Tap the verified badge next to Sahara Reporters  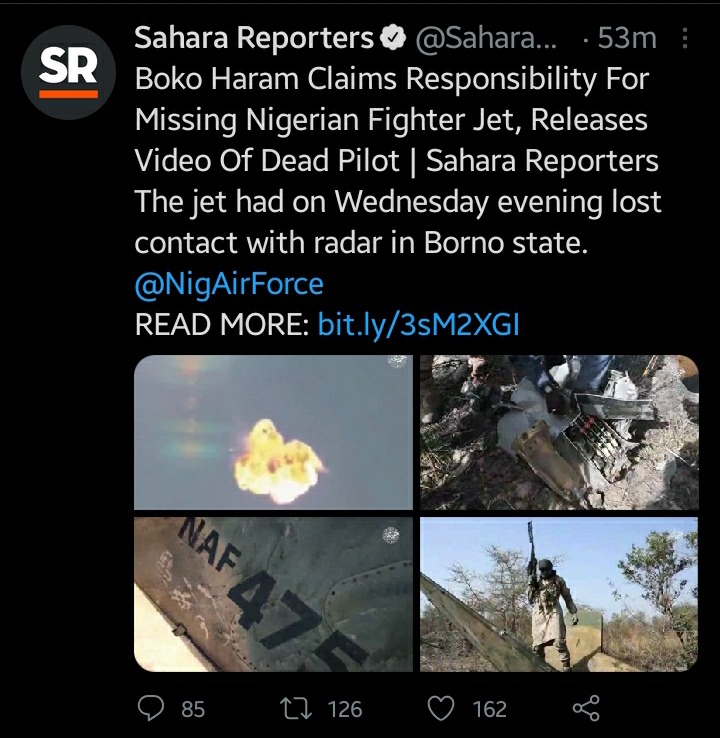(x=393, y=38)
